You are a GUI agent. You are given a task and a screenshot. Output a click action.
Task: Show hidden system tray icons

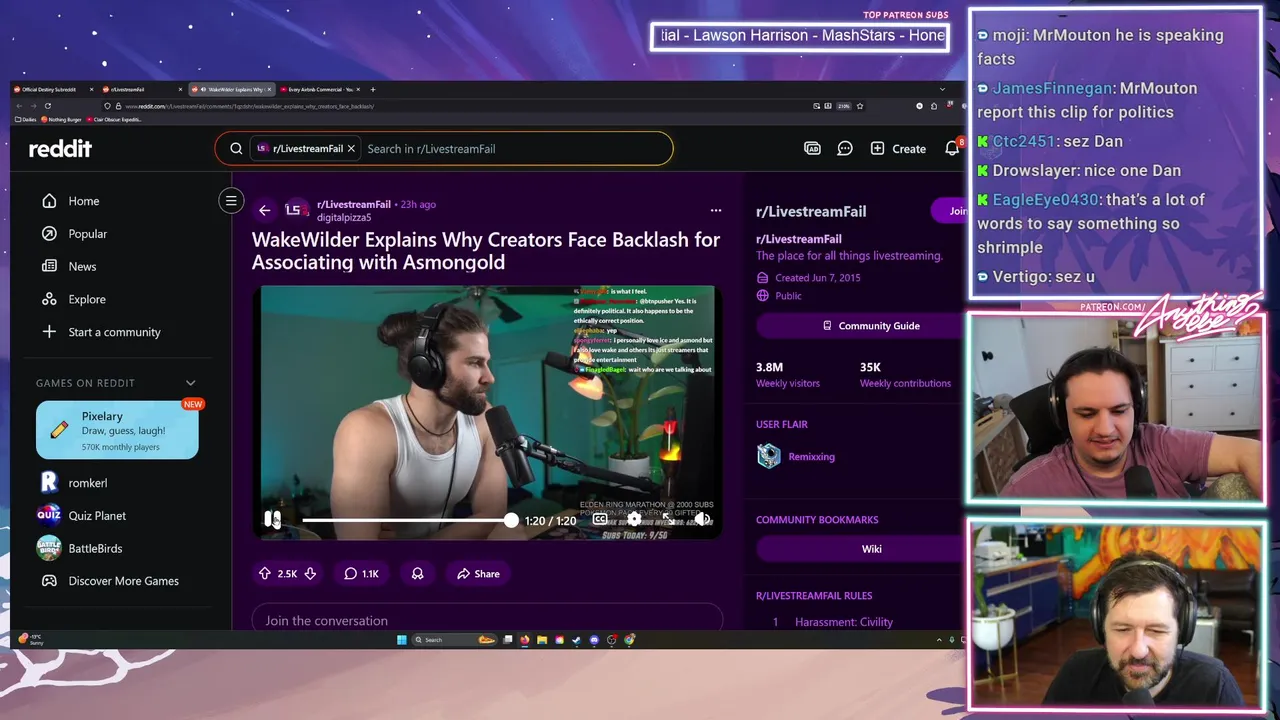[939, 640]
